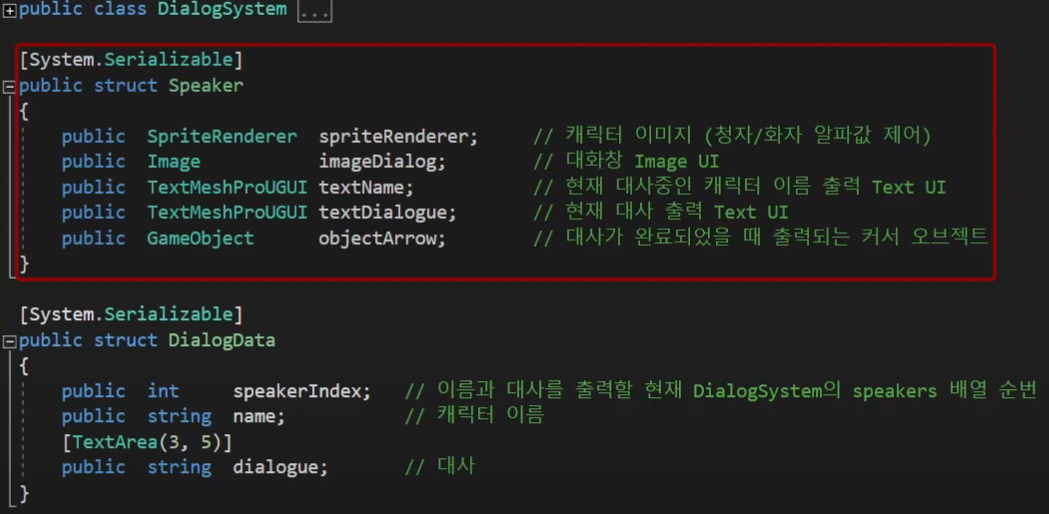Open the collapsed code ellipsis box after DialogSystem
1049x514 pixels.
[x=314, y=11]
